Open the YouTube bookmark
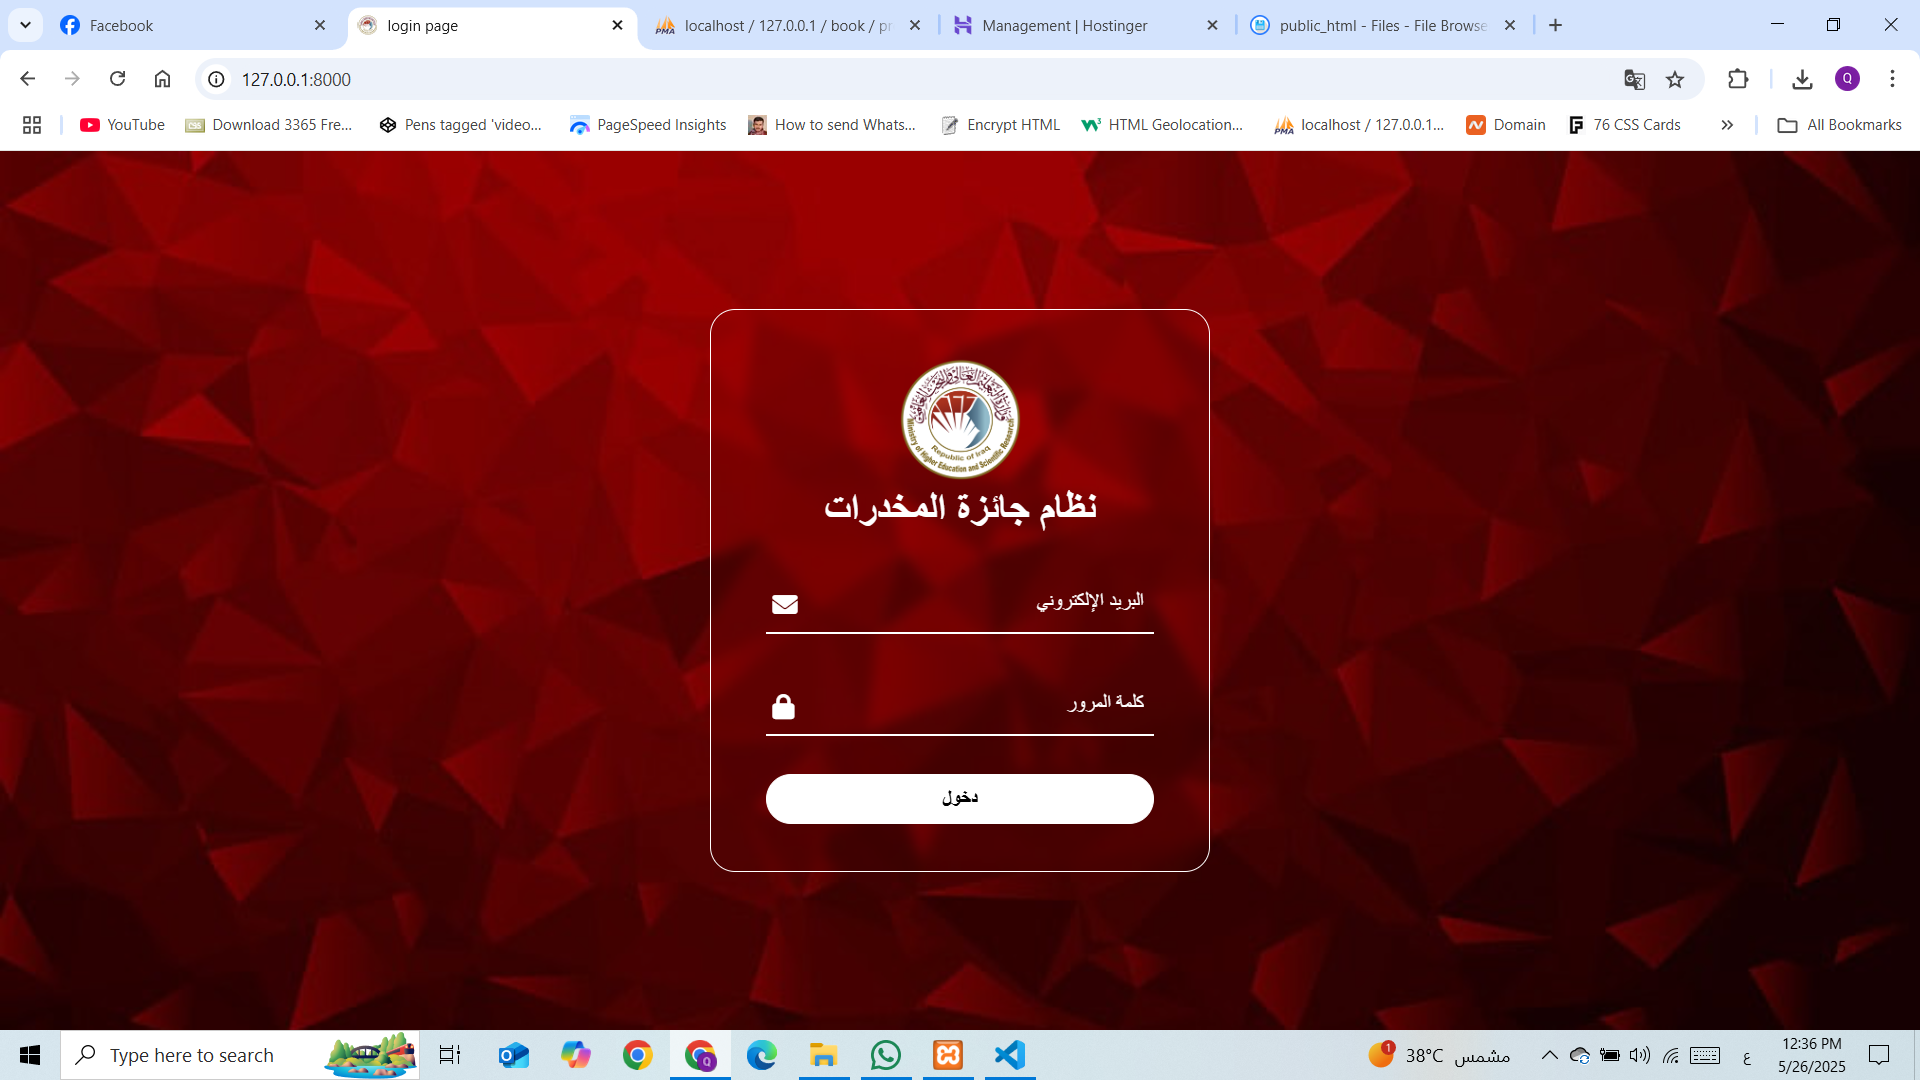This screenshot has width=1920, height=1080. pos(122,125)
